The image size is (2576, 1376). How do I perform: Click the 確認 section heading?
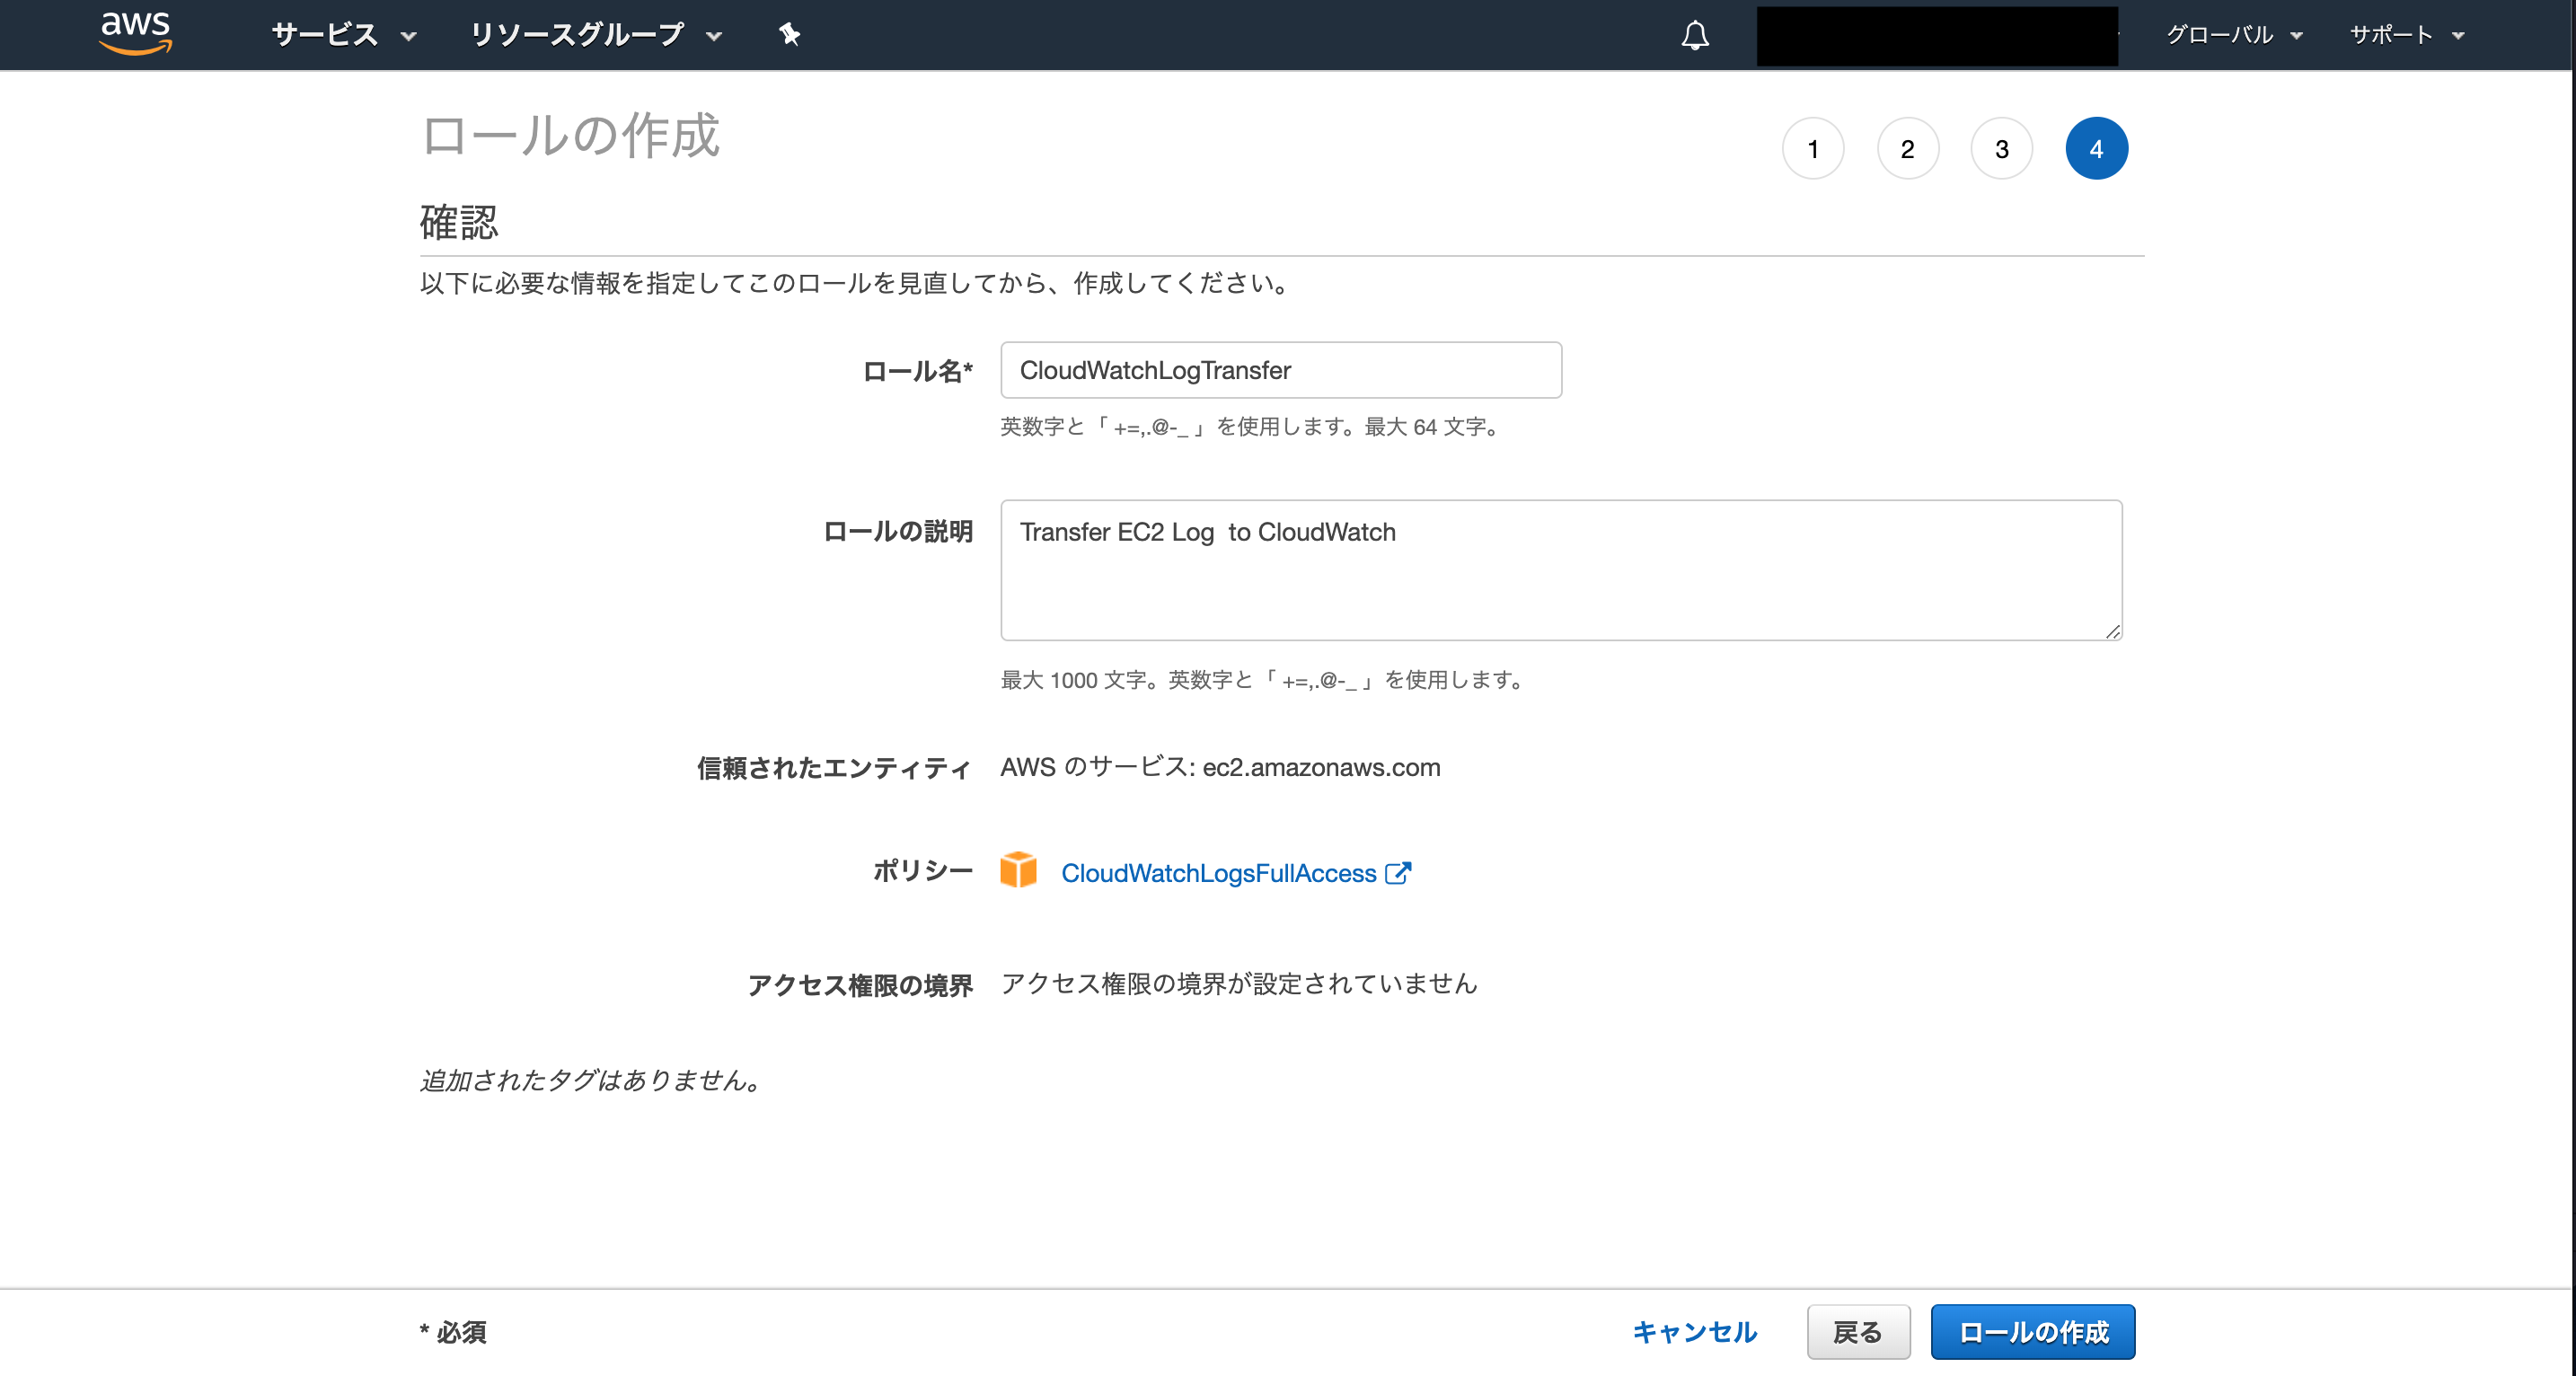coord(458,222)
